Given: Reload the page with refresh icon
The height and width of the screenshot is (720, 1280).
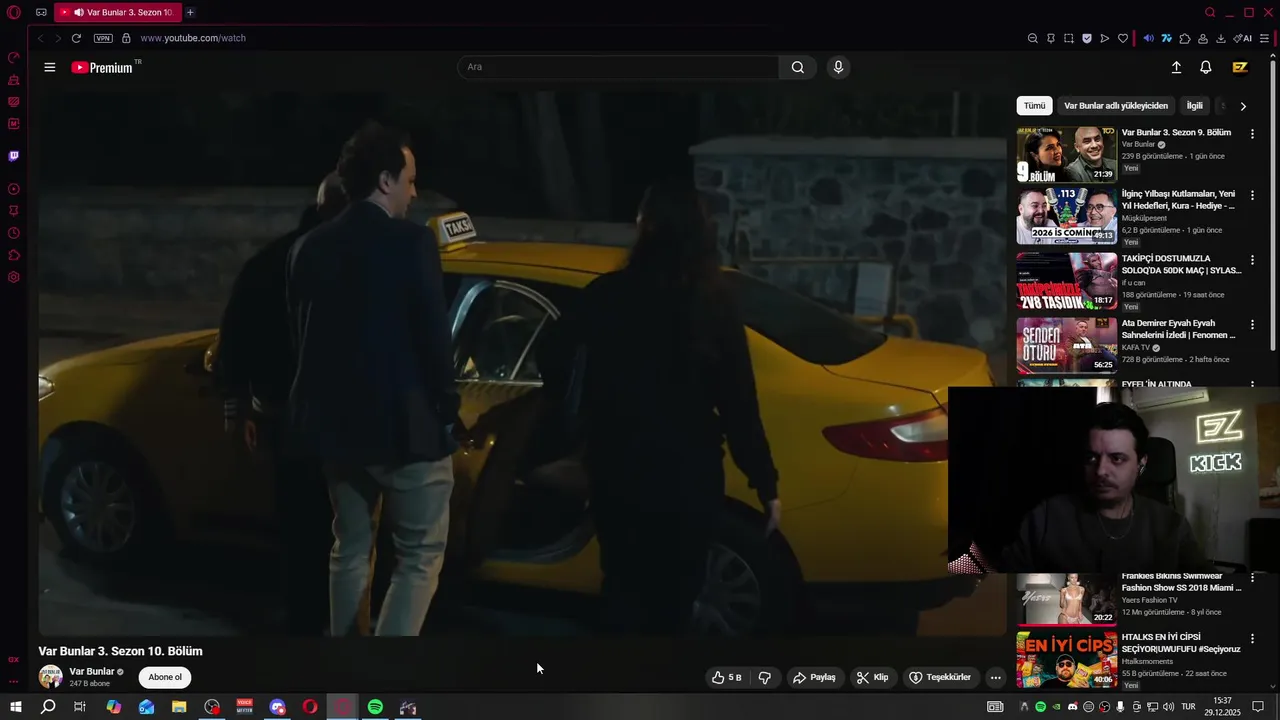Looking at the screenshot, I should point(76,38).
